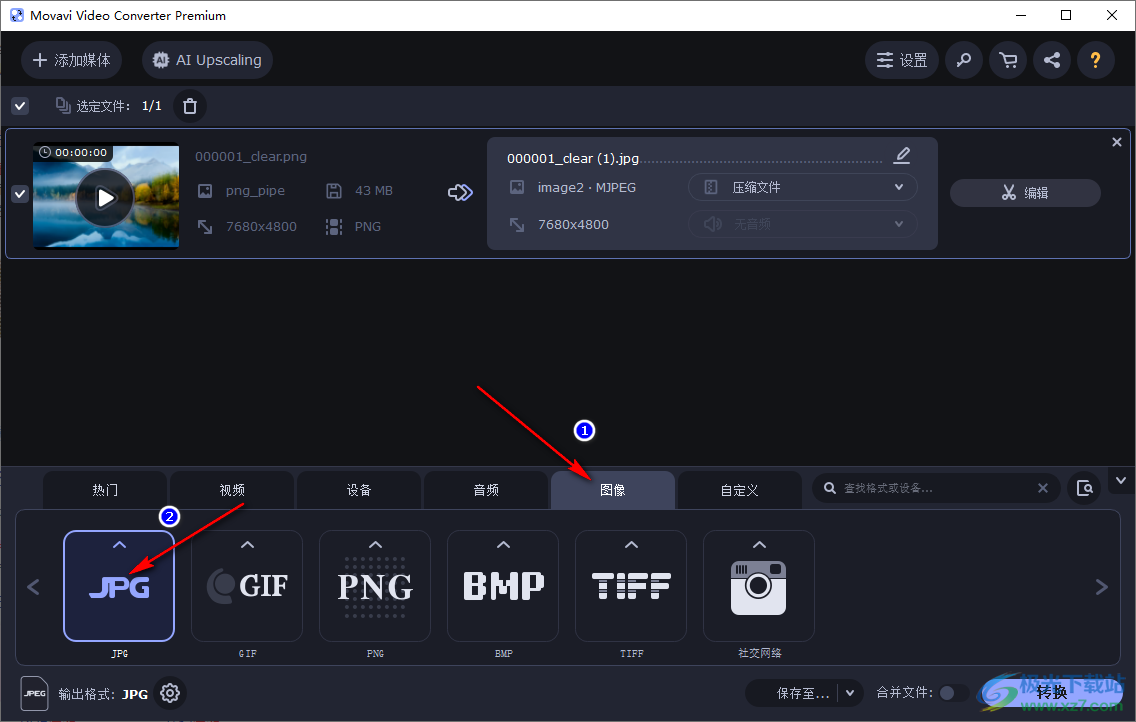The height and width of the screenshot is (722, 1136).
Task: Click the png_pipe codec text
Action: coord(255,191)
